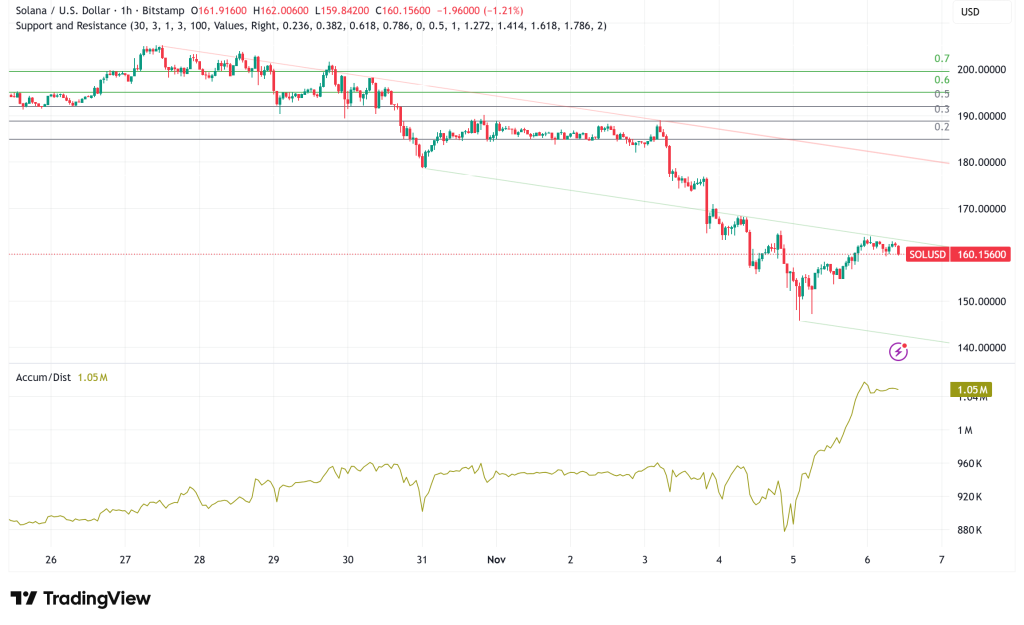Click date 26 on the time axis
The width and height of the screenshot is (1024, 625).
point(51,560)
